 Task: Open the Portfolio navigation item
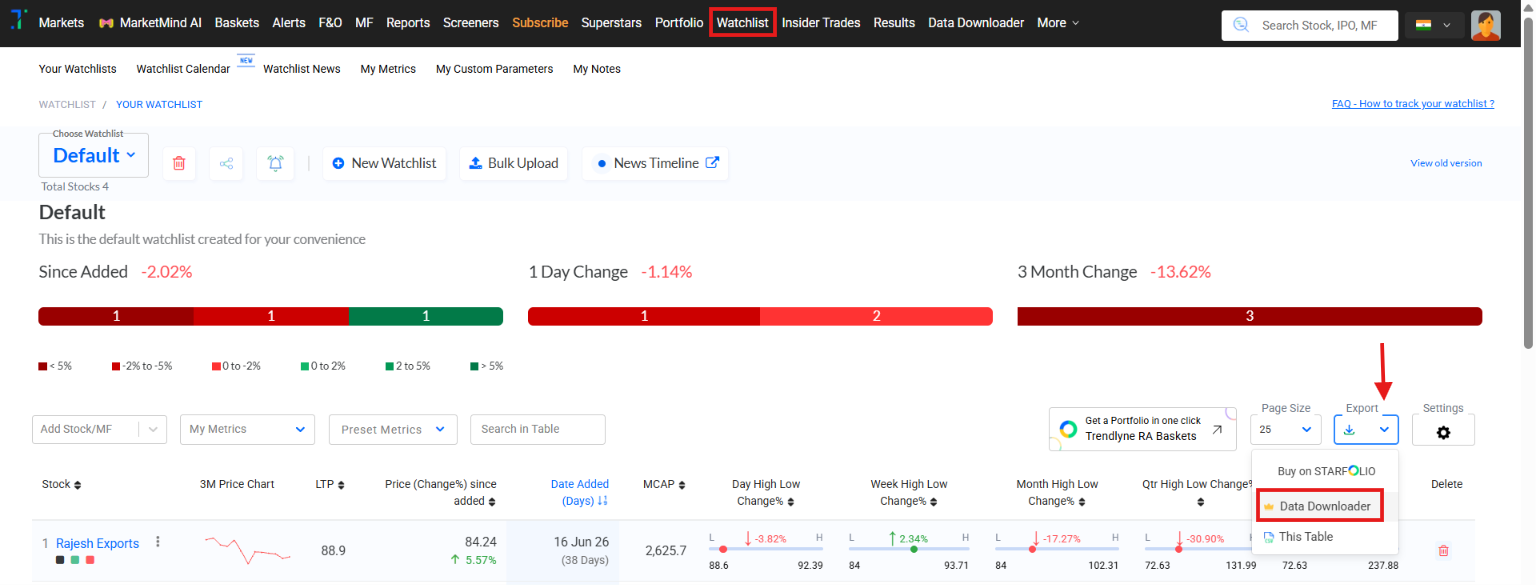point(679,22)
